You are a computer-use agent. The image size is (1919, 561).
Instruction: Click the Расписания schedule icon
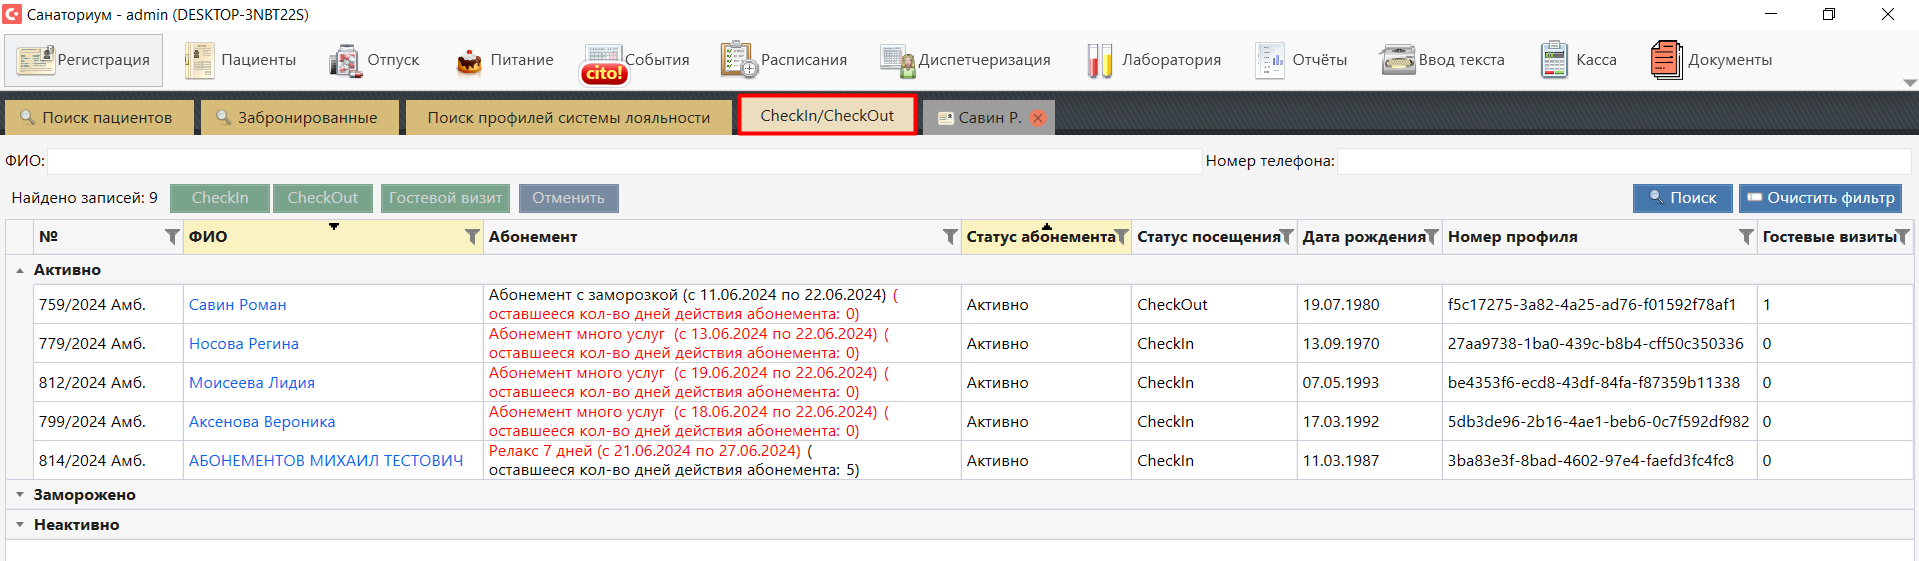tap(739, 60)
